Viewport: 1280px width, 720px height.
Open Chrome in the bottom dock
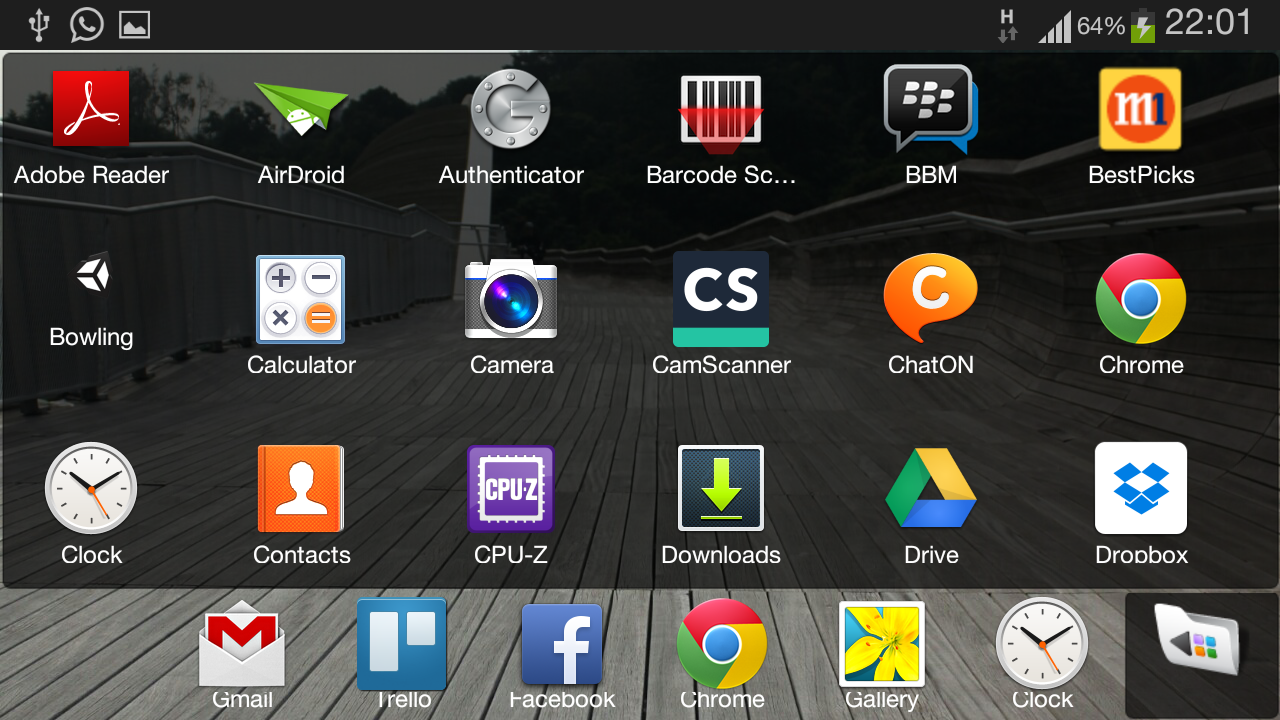click(x=722, y=645)
